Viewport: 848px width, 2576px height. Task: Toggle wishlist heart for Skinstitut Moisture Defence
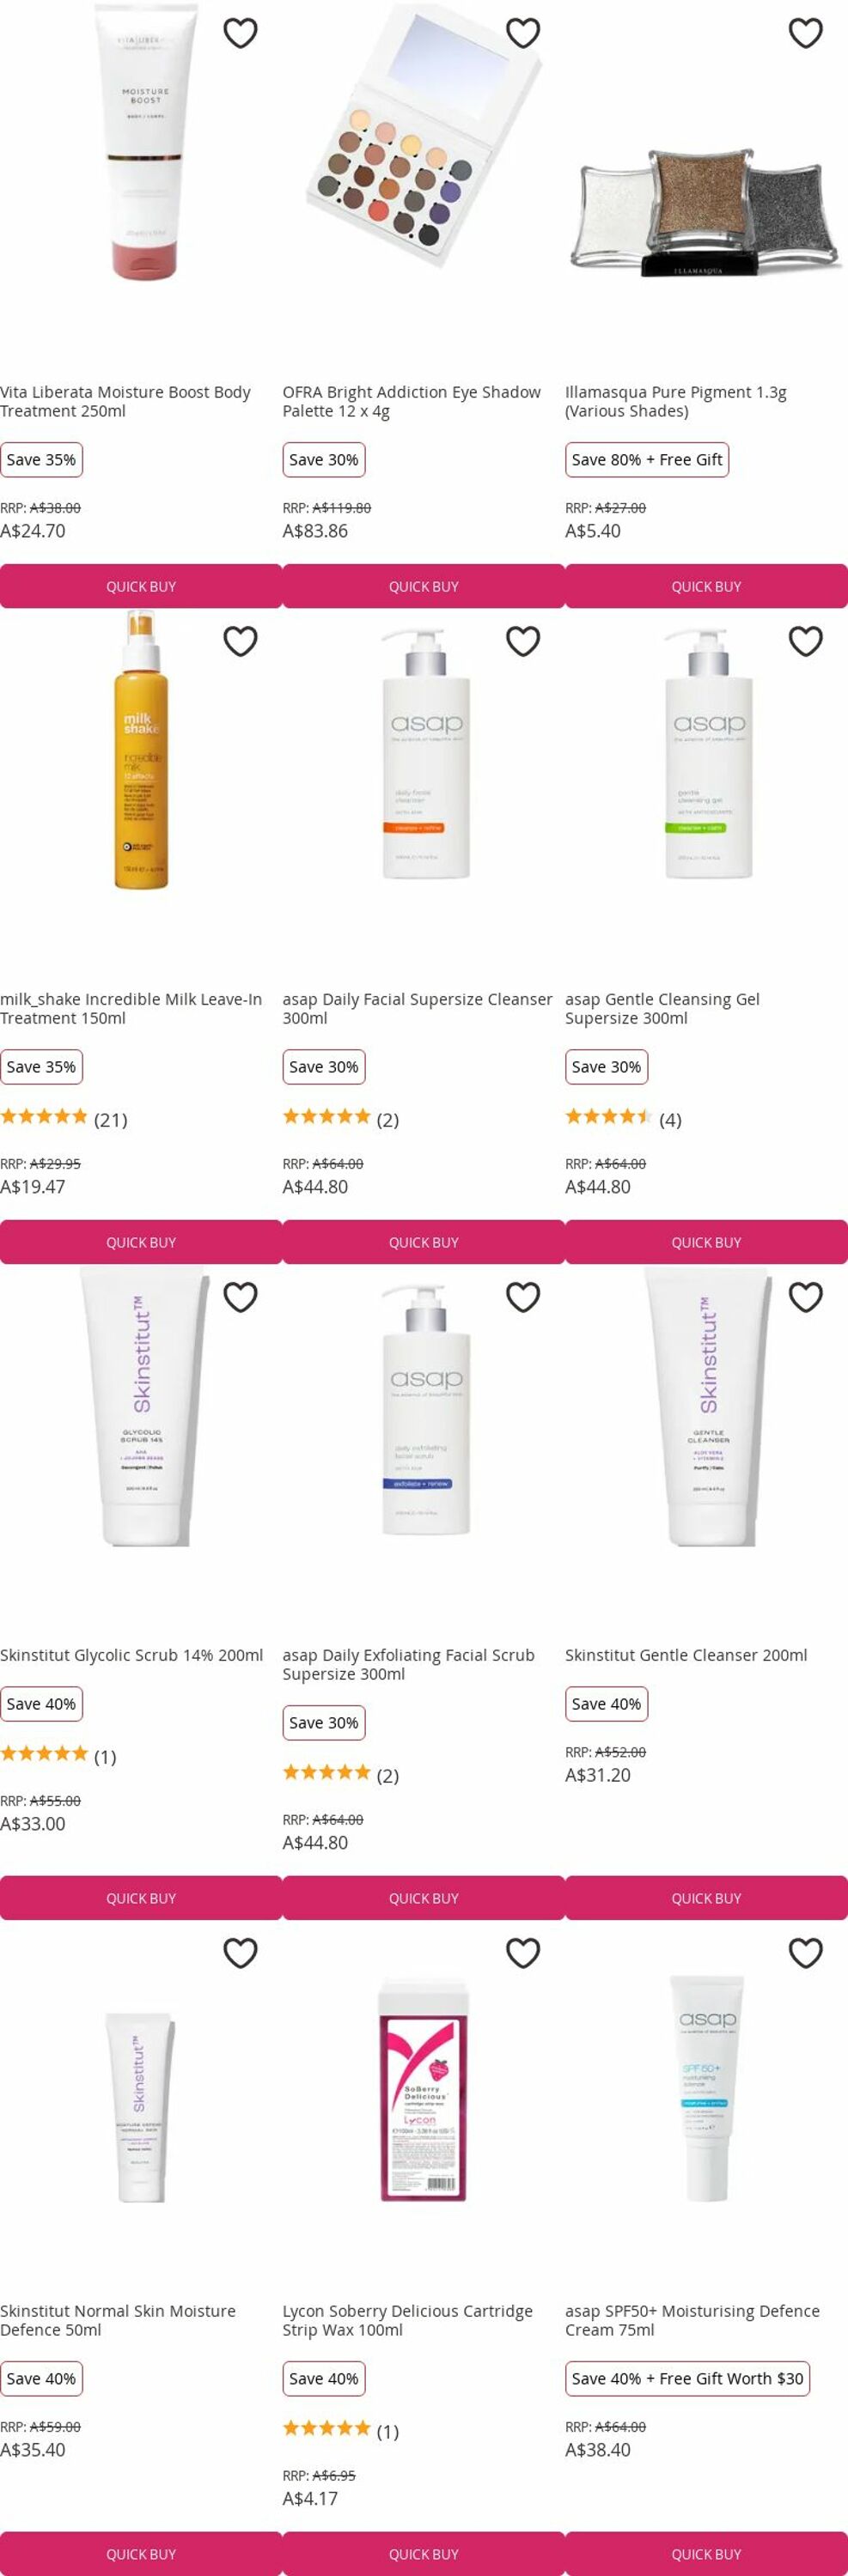click(x=240, y=1953)
